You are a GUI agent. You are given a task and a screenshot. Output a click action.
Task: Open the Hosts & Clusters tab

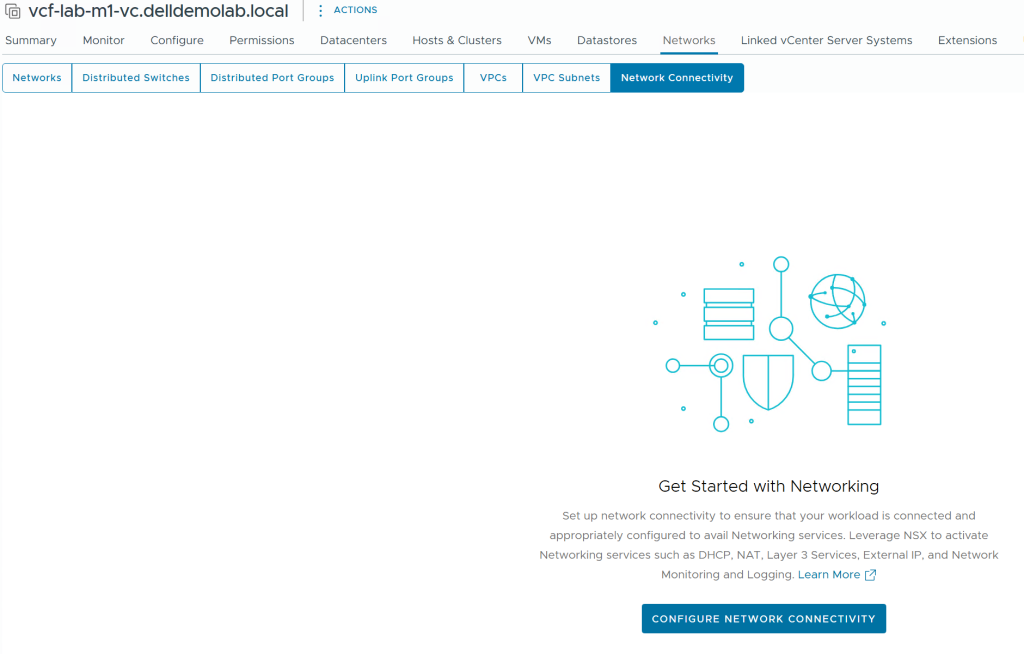tap(457, 41)
